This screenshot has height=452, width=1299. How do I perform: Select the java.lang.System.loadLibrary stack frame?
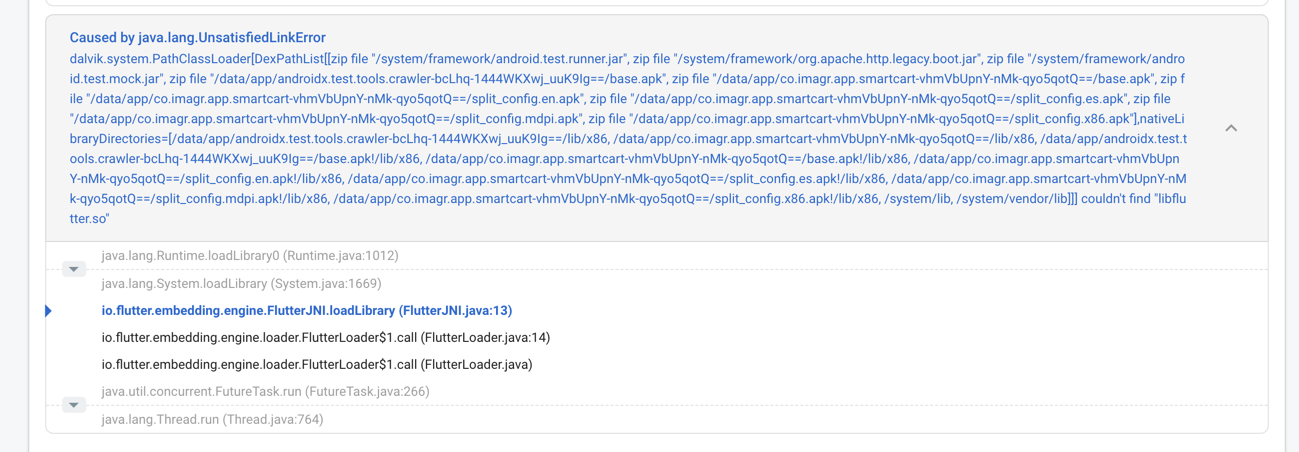[241, 284]
